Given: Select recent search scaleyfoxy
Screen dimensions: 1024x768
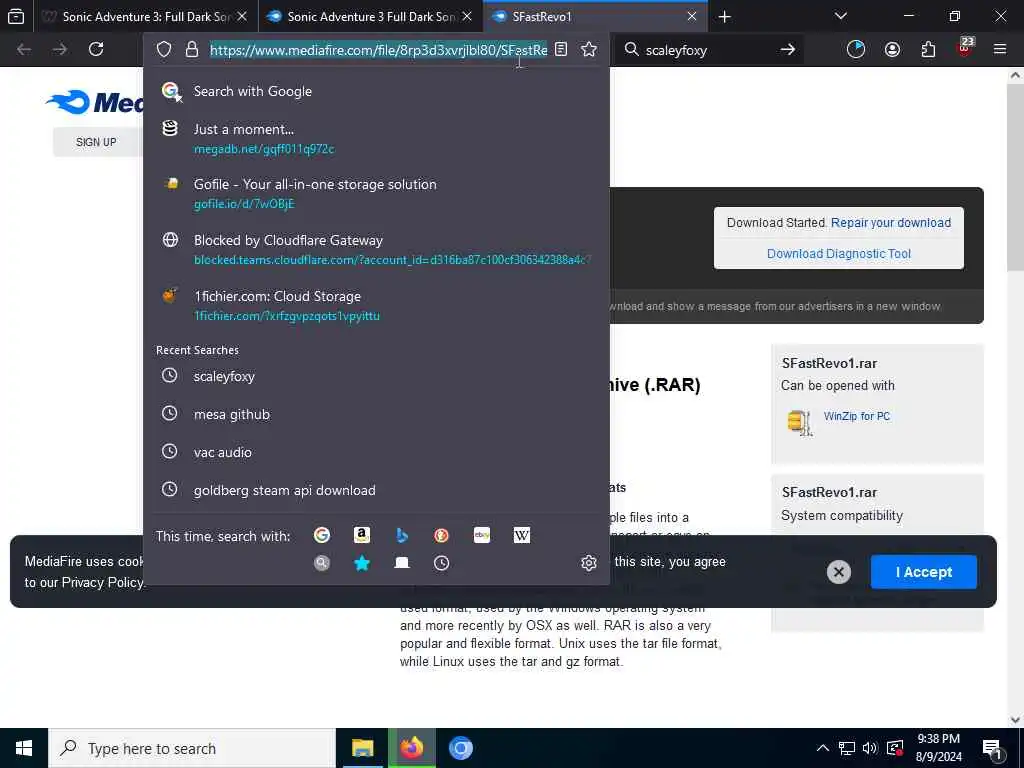Looking at the screenshot, I should tap(376, 376).
